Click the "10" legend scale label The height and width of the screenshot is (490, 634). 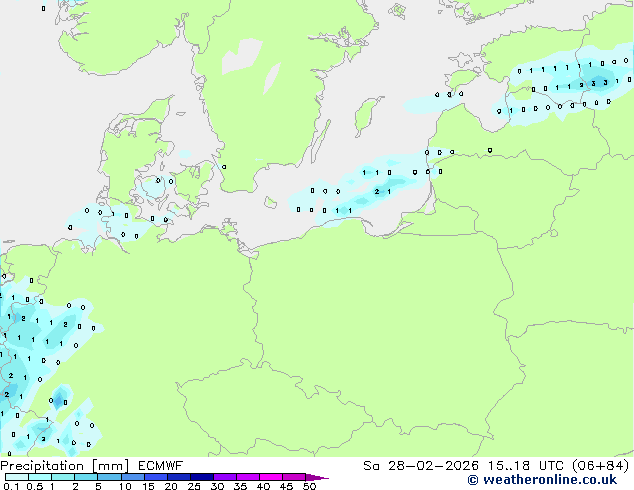125,486
